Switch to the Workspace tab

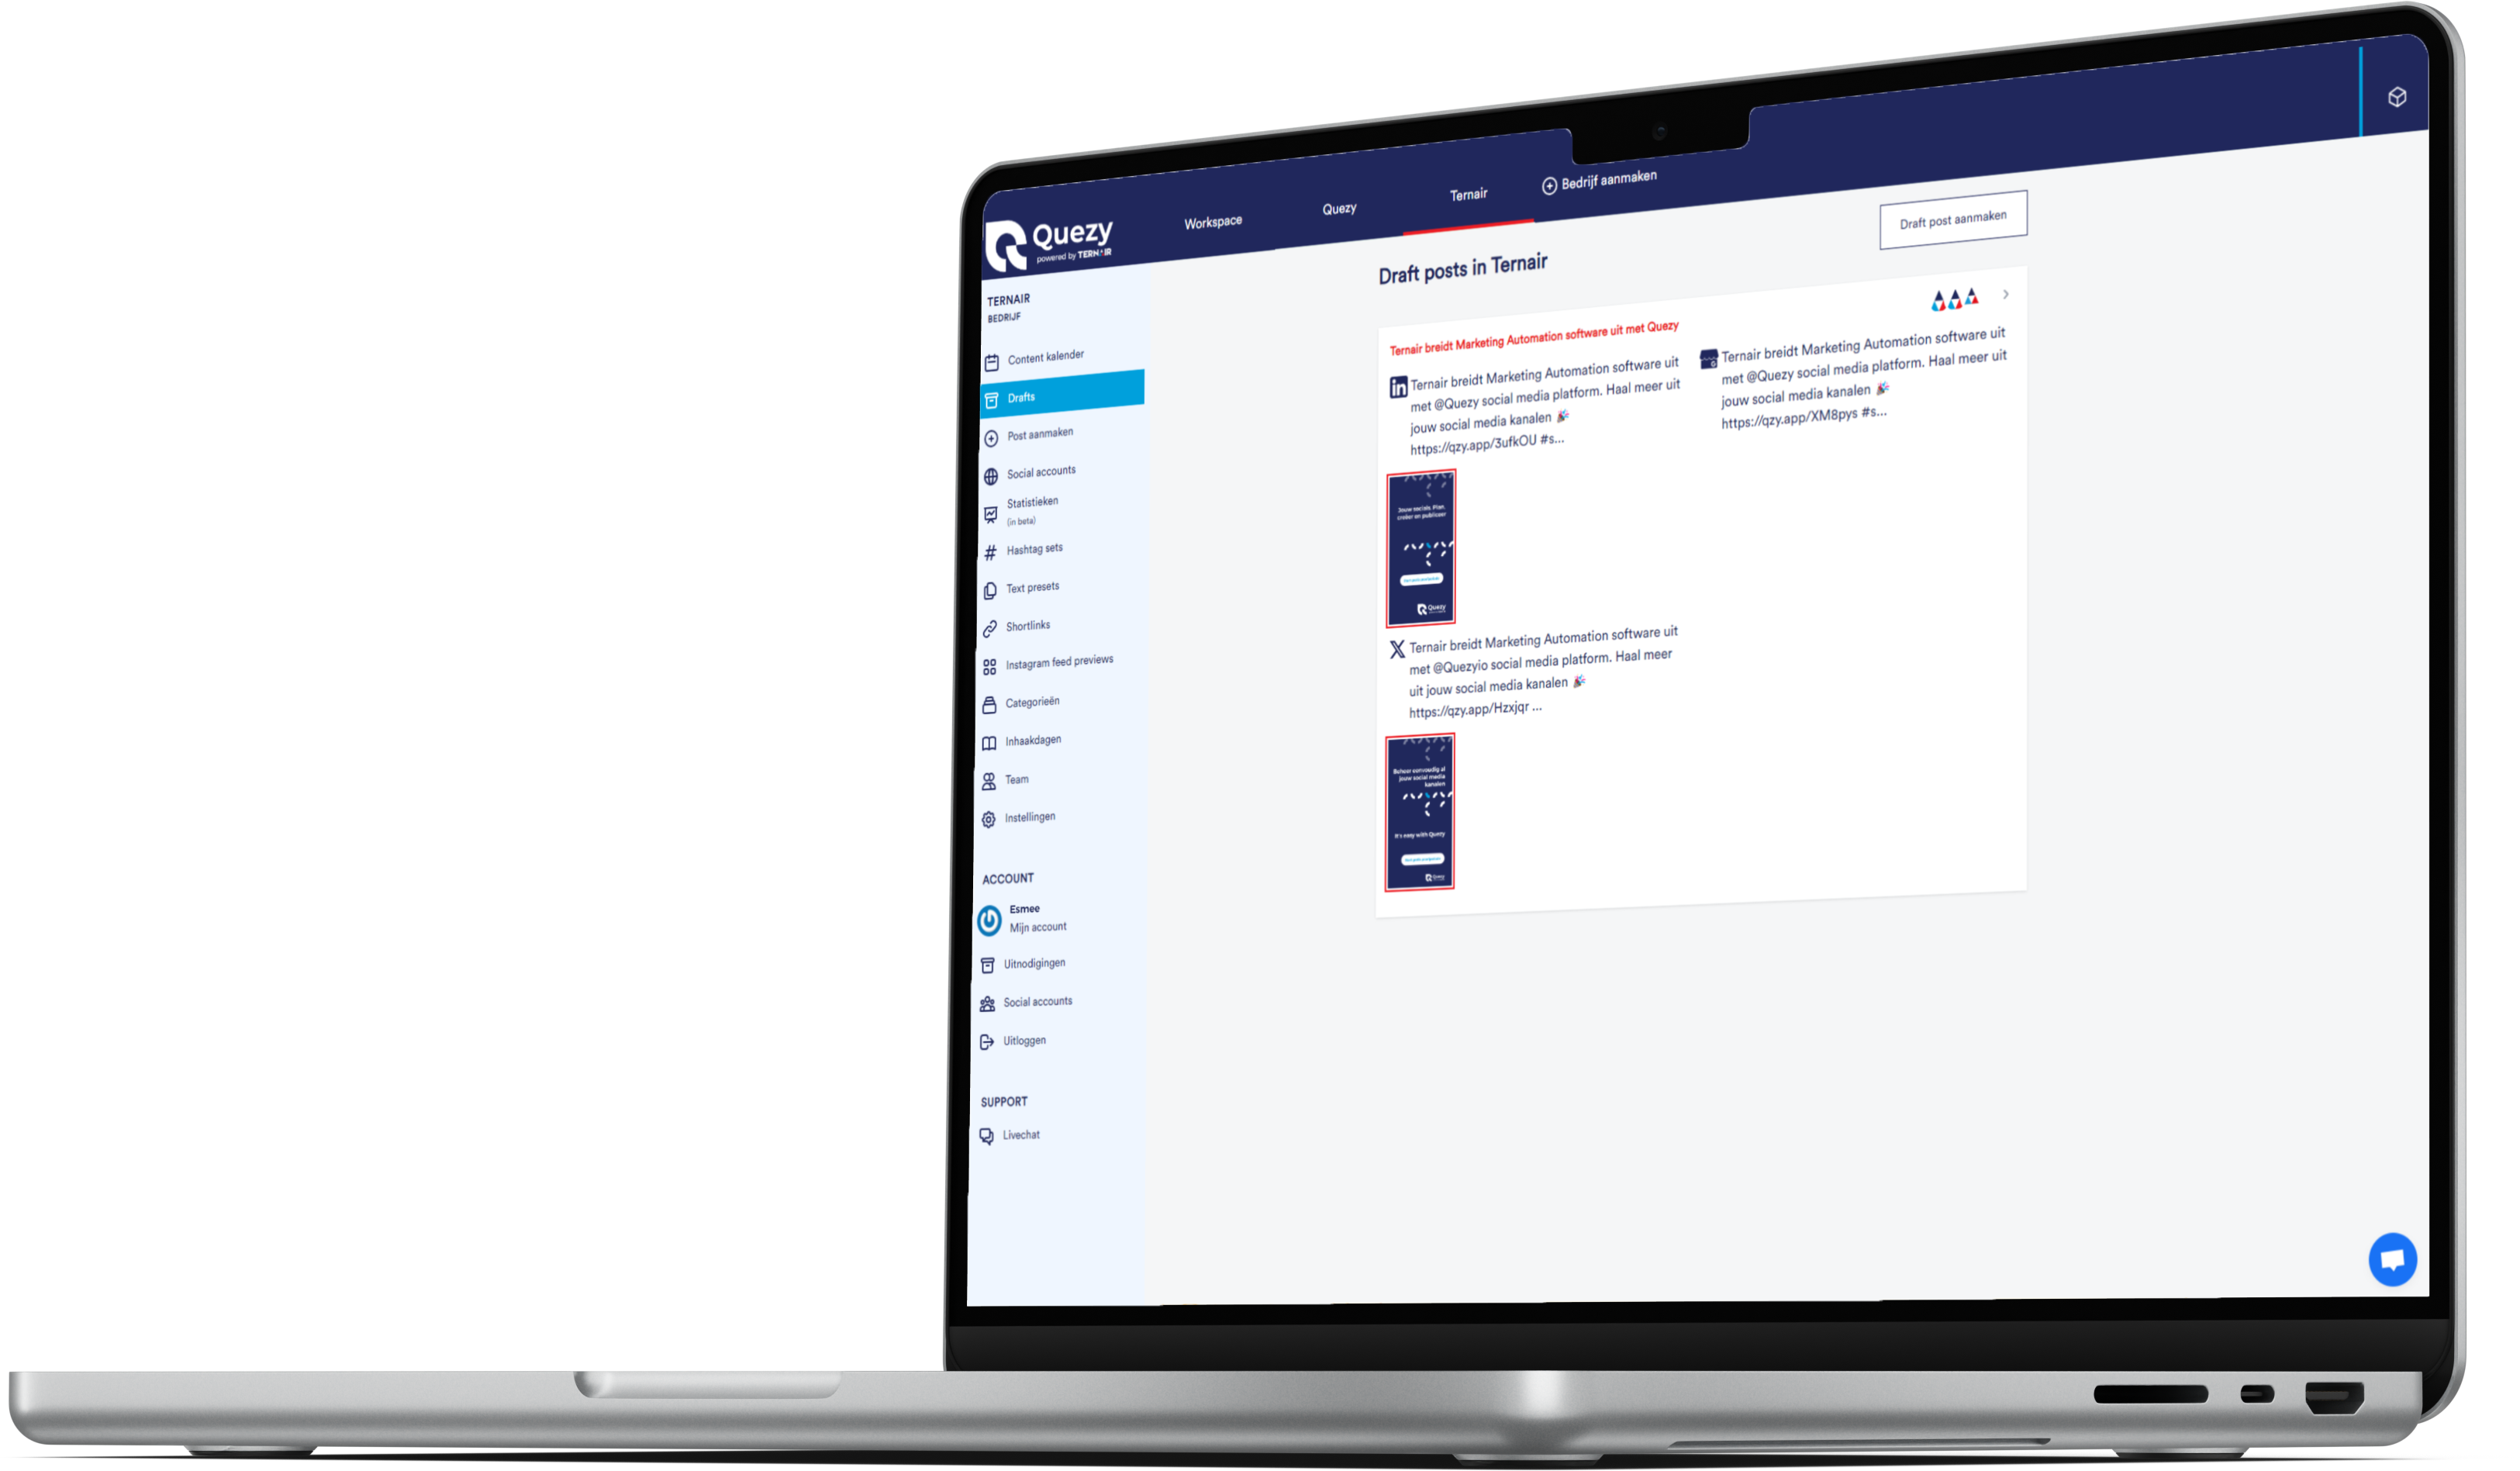click(x=1213, y=217)
